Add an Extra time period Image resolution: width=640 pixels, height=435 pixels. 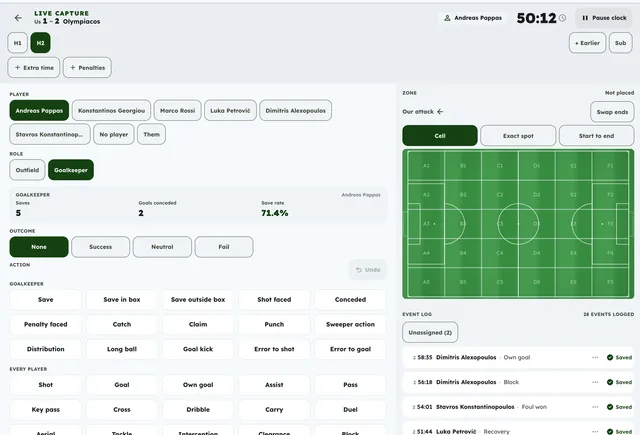tap(34, 68)
